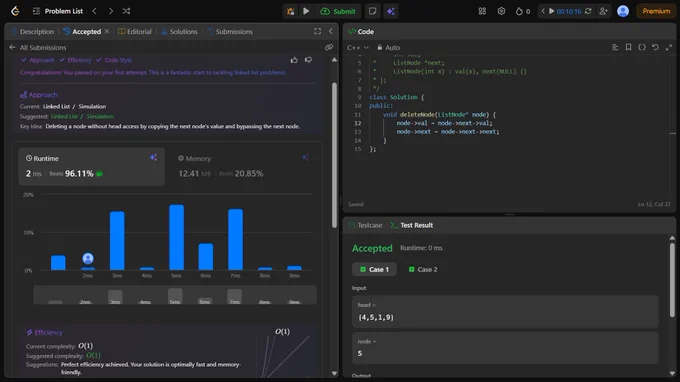Switch to the Description tab
This screenshot has height=382, width=680.
(x=33, y=32)
